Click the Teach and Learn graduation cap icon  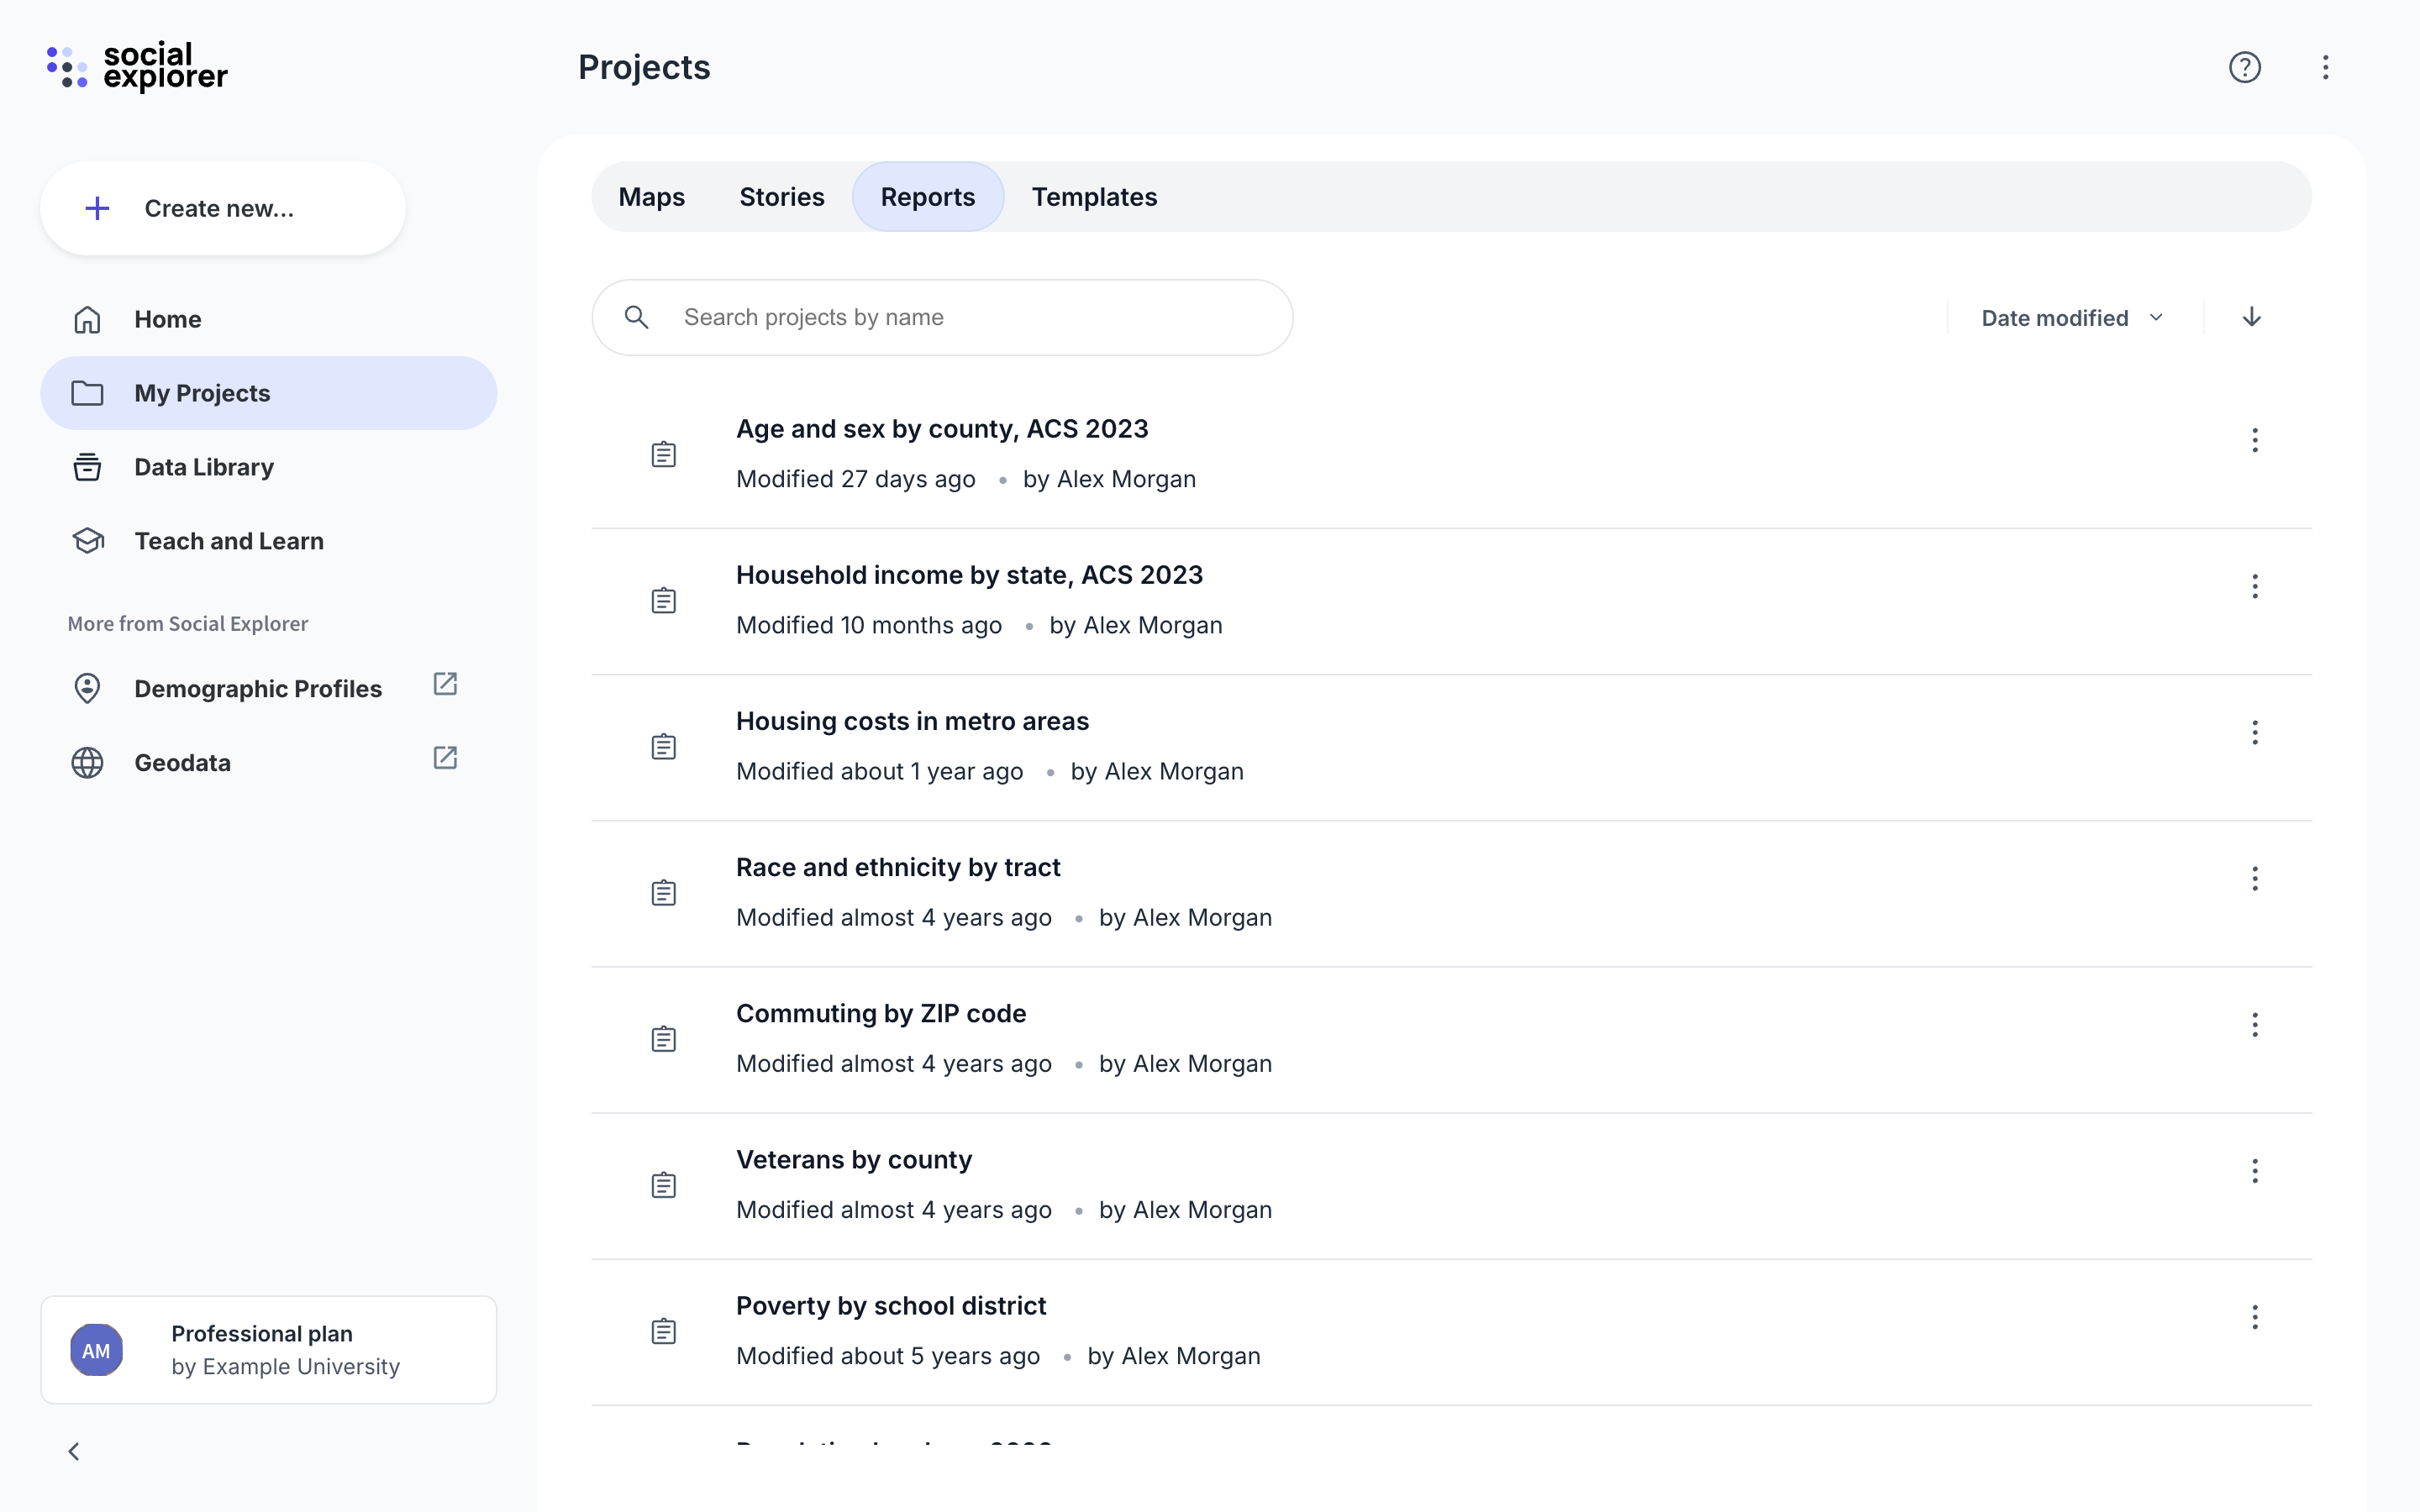[x=88, y=541]
